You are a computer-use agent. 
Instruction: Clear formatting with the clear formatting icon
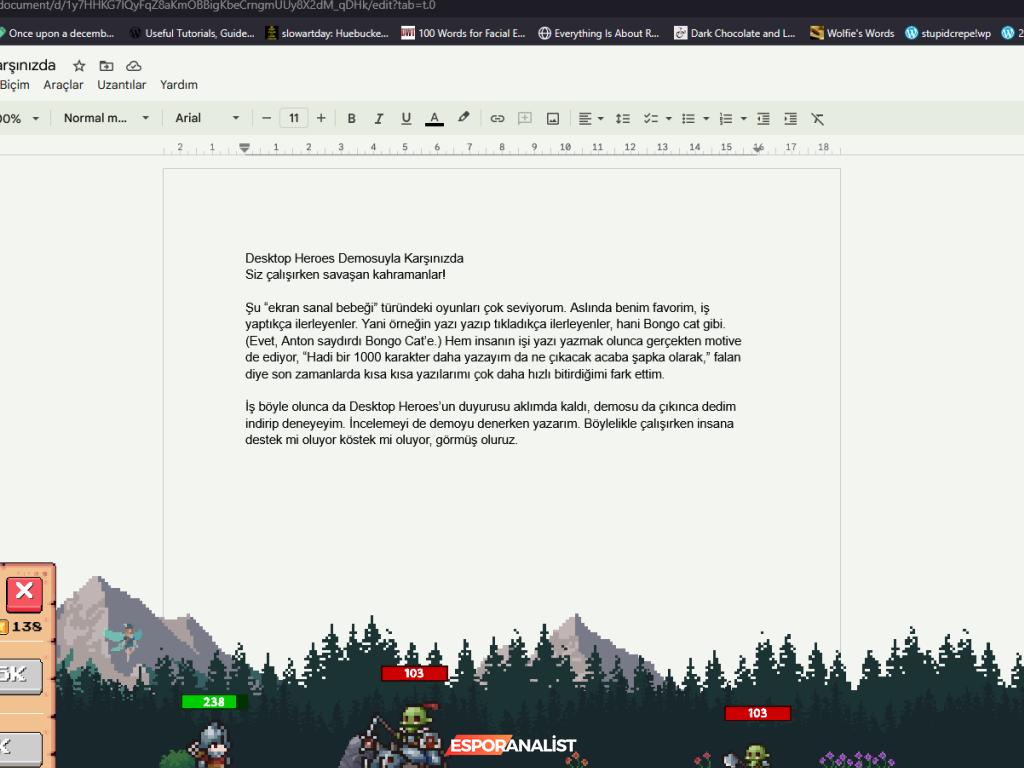pos(817,118)
